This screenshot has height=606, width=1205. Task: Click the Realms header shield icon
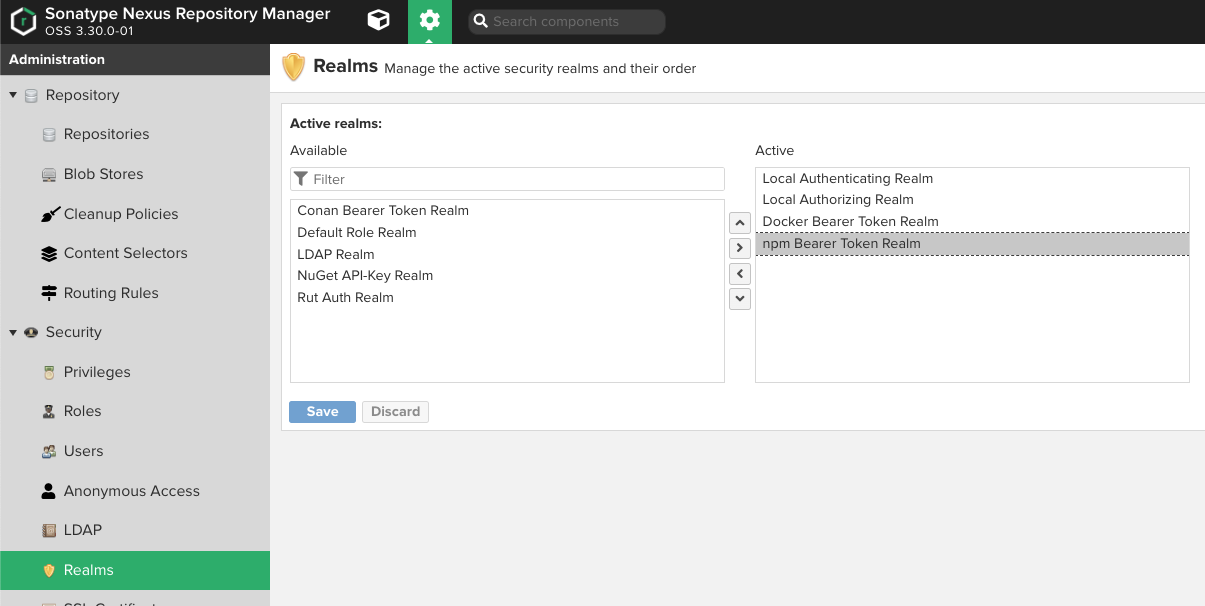click(x=293, y=67)
